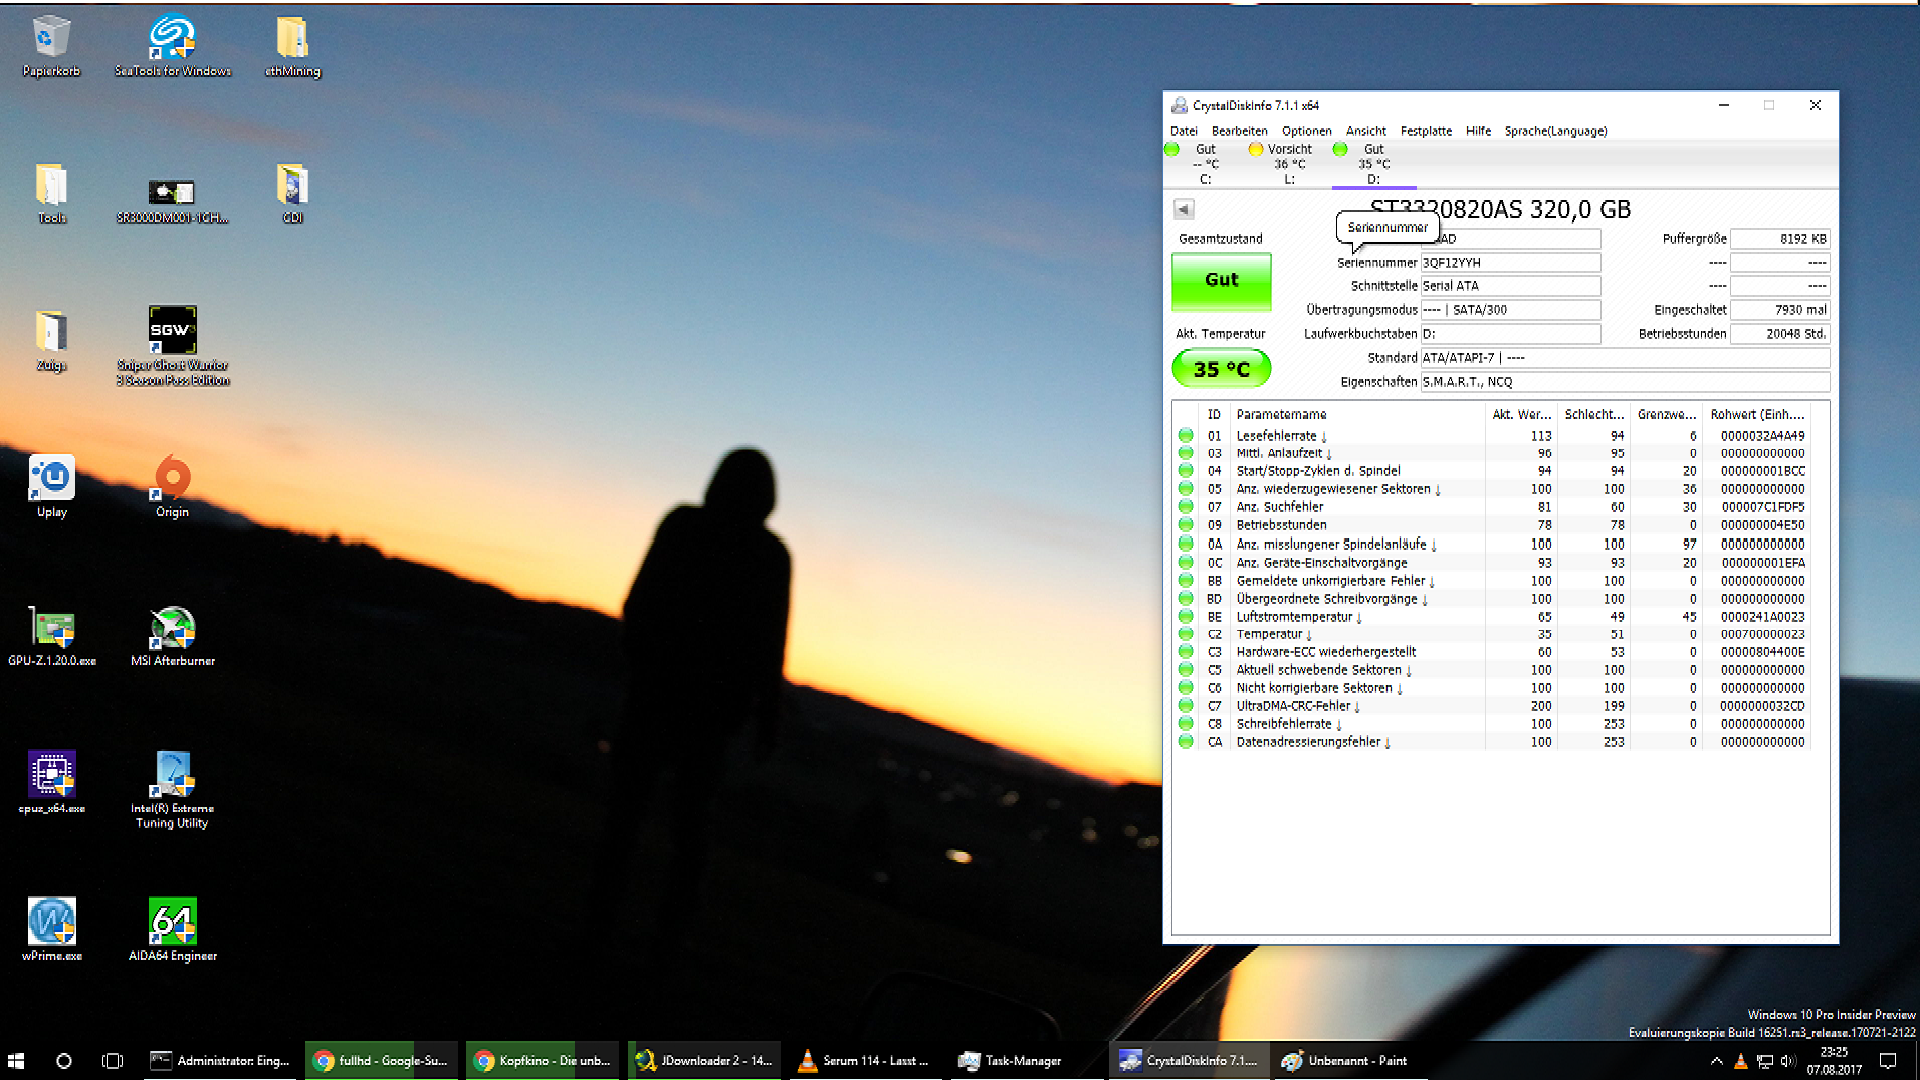Select drive L: with Vorsicht status

(x=1288, y=164)
